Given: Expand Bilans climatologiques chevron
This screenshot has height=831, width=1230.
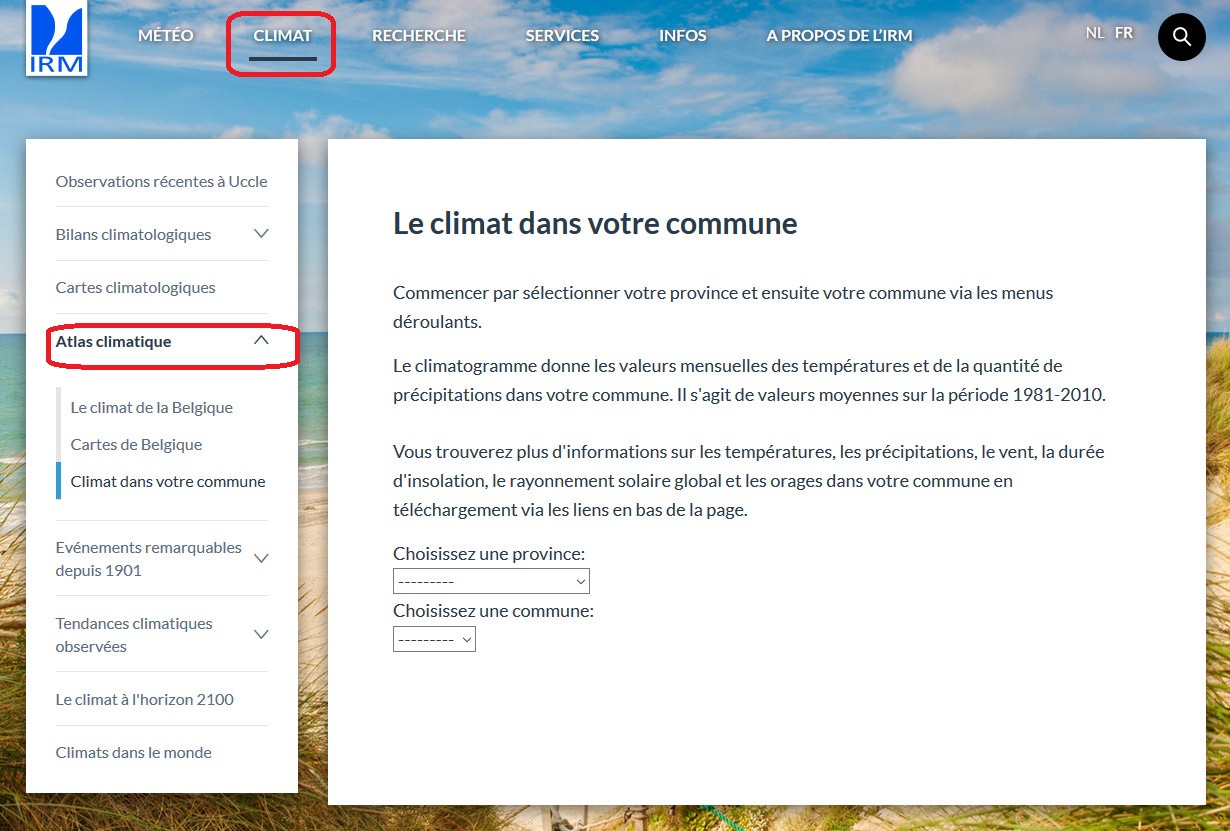Looking at the screenshot, I should 261,234.
